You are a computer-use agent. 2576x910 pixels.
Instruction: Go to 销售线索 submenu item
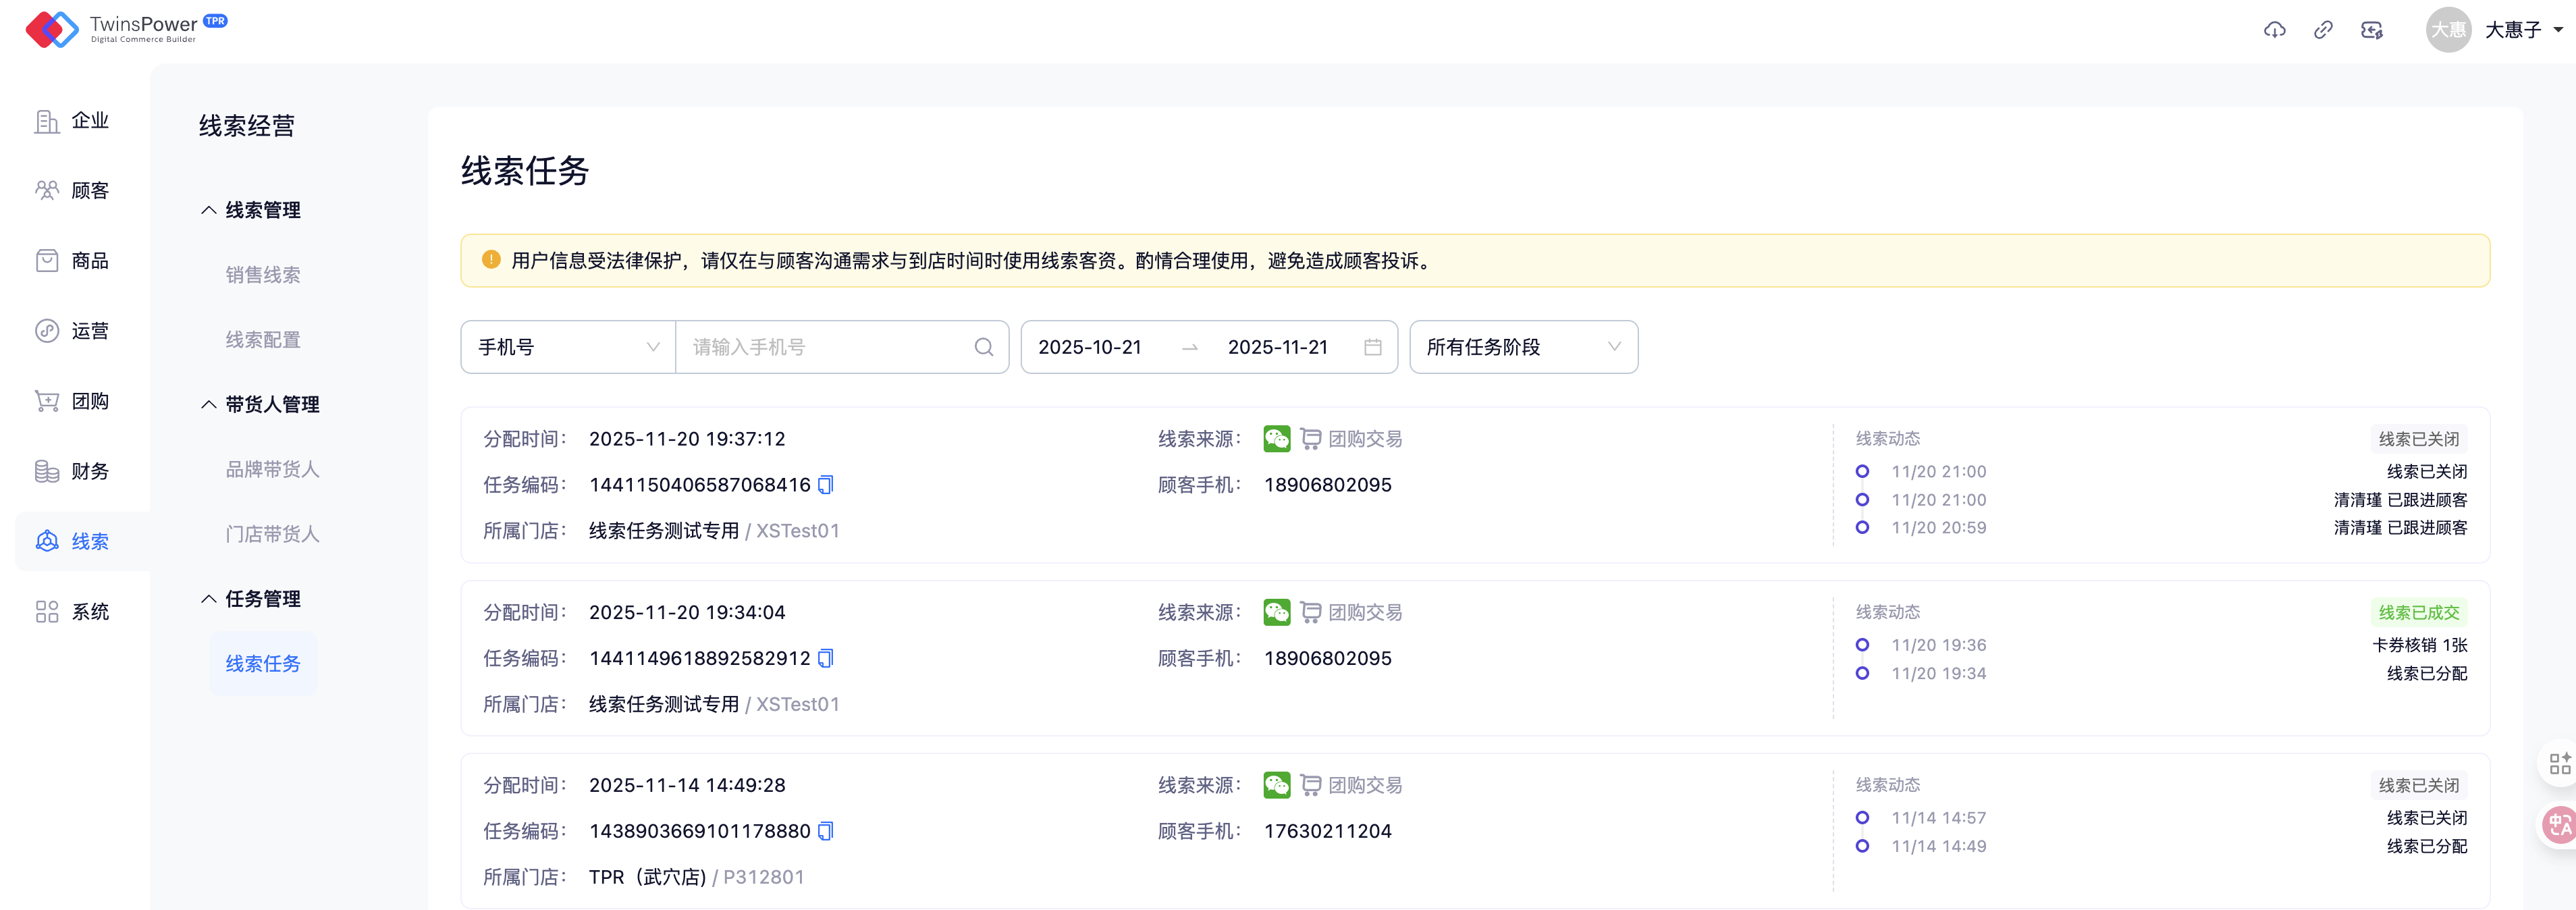coord(263,275)
